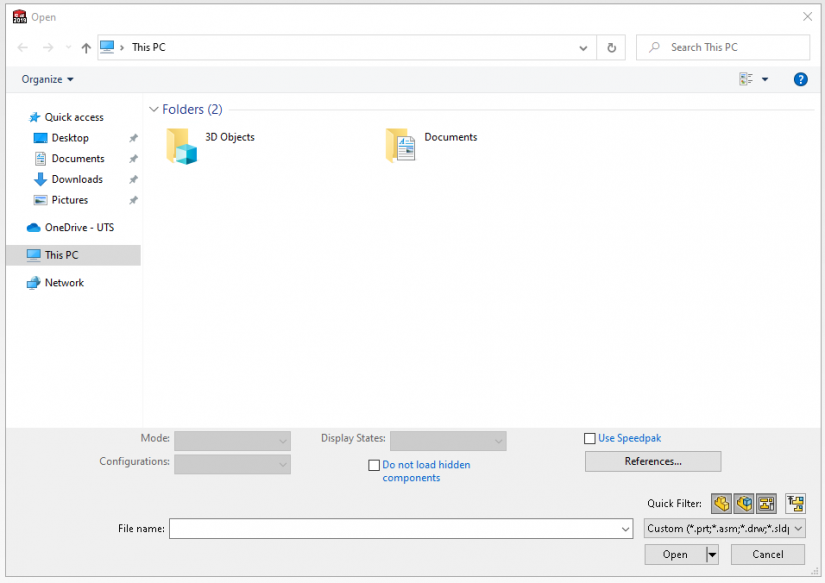Select This PC in navigation pane
This screenshot has height=583, width=825.
pos(74,255)
